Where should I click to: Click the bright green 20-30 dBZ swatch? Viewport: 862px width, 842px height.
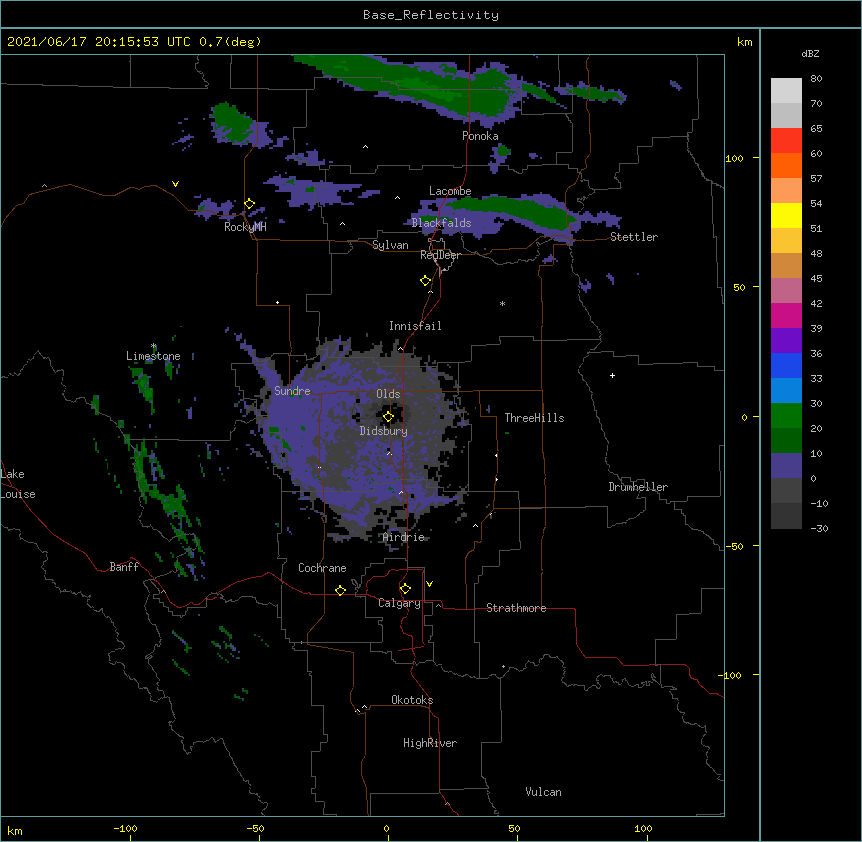tap(786, 416)
